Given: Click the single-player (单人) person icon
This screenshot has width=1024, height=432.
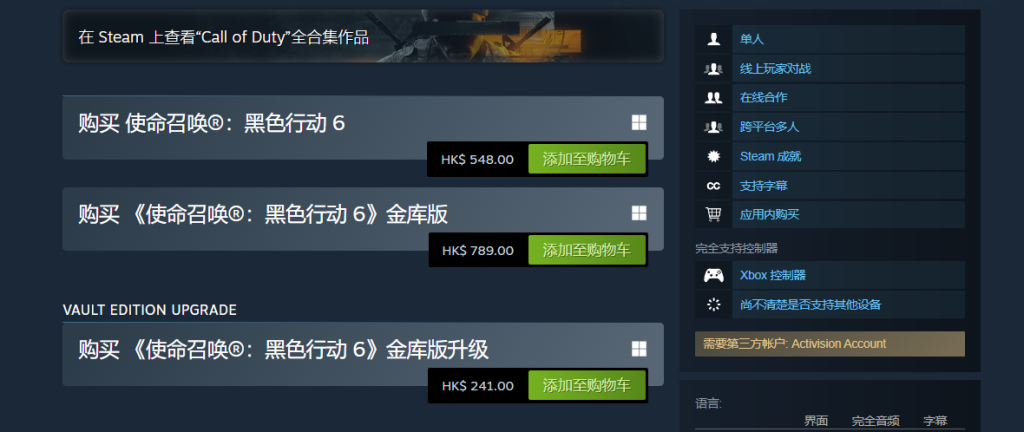Looking at the screenshot, I should (x=713, y=39).
